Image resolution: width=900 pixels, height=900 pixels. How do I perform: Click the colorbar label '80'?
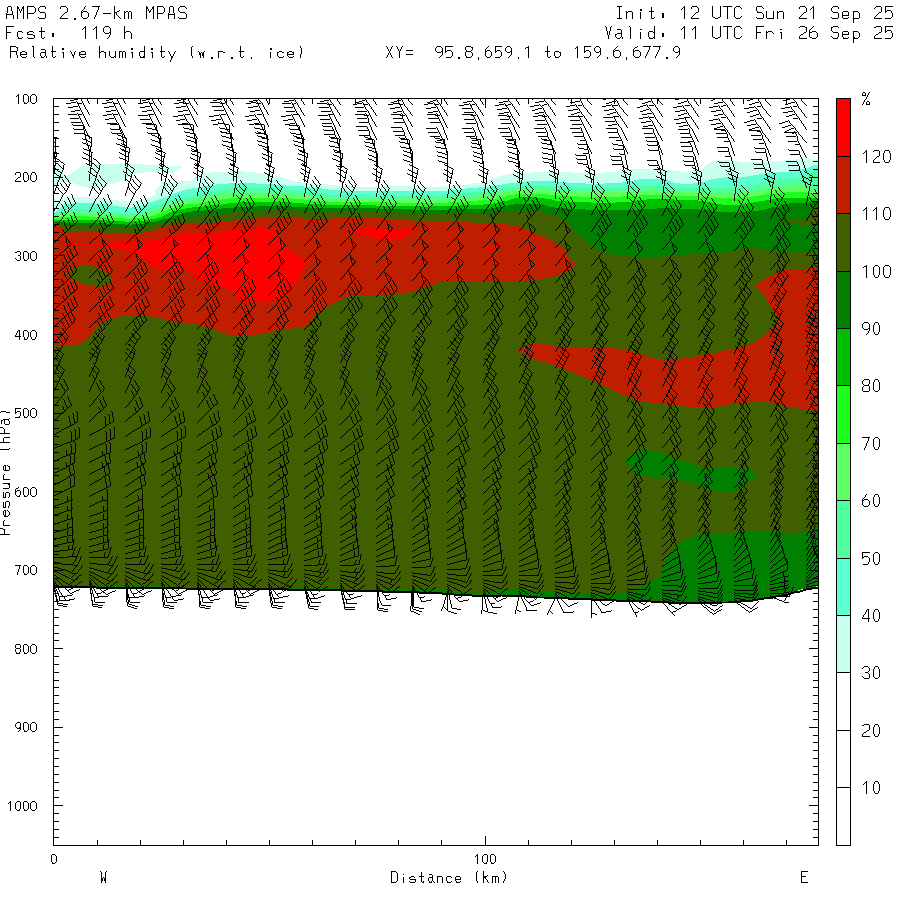click(x=871, y=386)
